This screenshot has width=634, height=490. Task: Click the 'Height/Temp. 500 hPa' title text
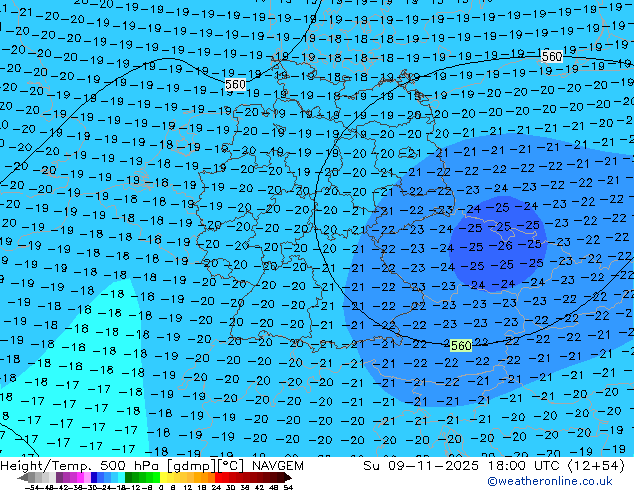(x=81, y=466)
